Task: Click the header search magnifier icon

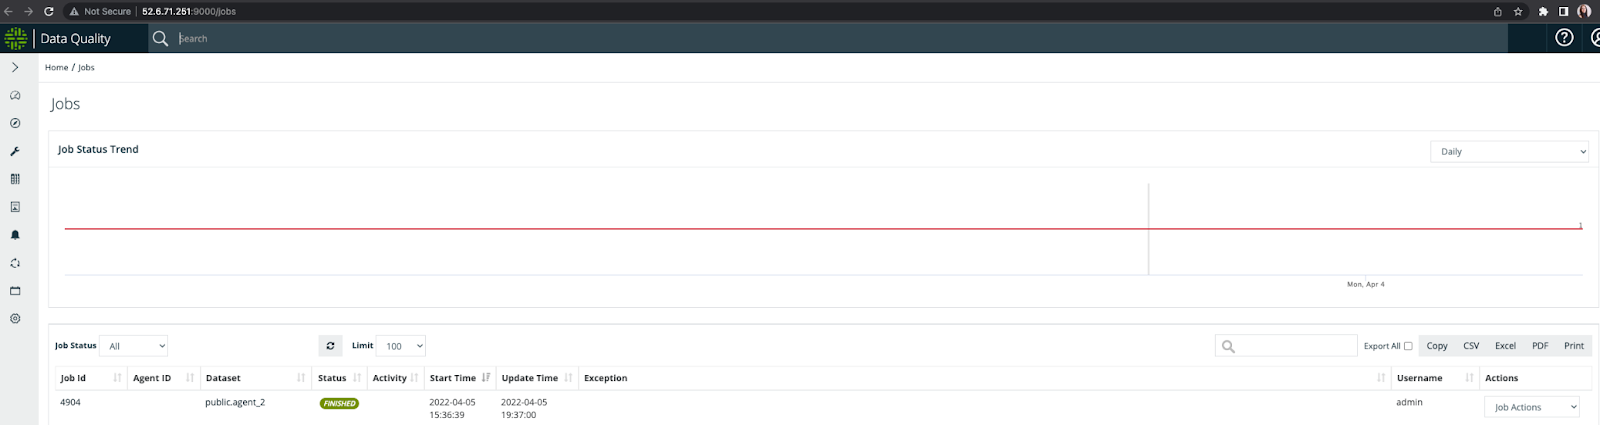Action: 160,38
